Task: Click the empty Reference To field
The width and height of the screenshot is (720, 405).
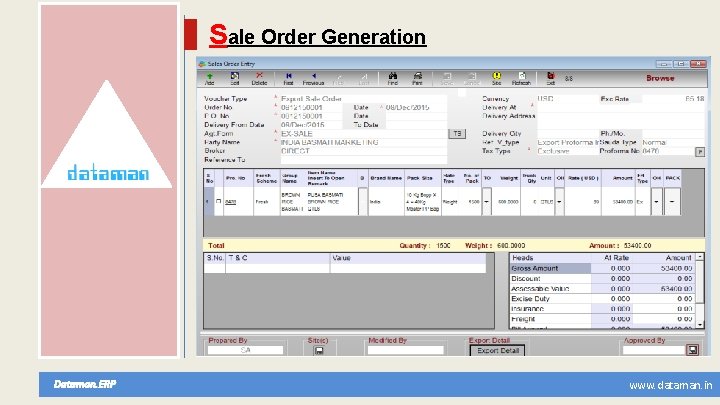Action: coord(363,160)
